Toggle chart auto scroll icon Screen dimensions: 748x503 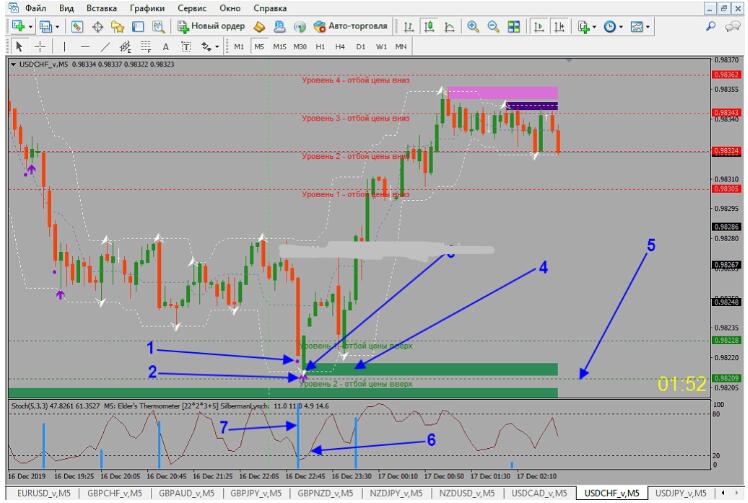(x=539, y=27)
